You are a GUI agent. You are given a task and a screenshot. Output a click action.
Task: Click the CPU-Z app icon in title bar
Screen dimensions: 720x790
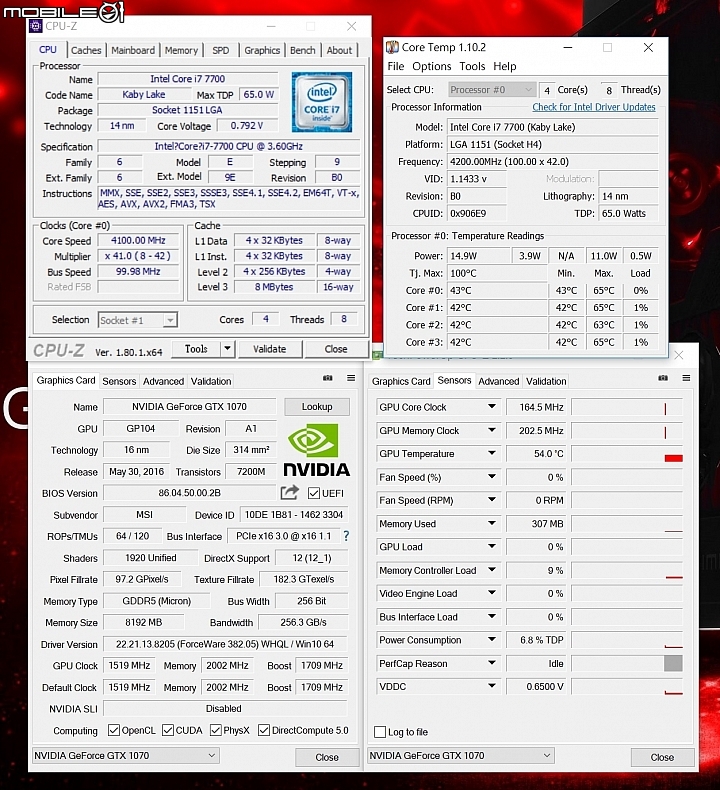[x=35, y=26]
